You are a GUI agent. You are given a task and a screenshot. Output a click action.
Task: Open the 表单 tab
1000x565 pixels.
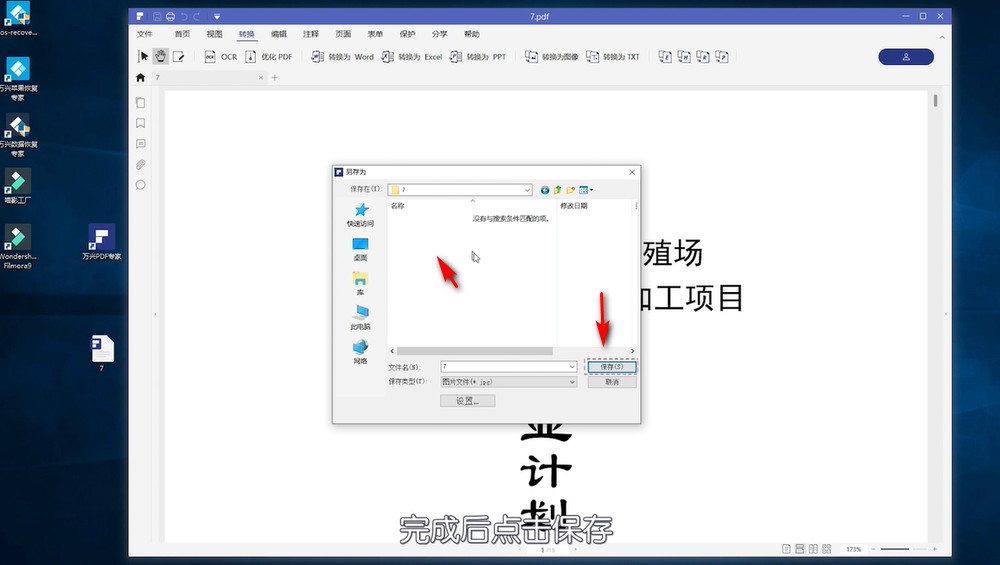click(x=375, y=34)
